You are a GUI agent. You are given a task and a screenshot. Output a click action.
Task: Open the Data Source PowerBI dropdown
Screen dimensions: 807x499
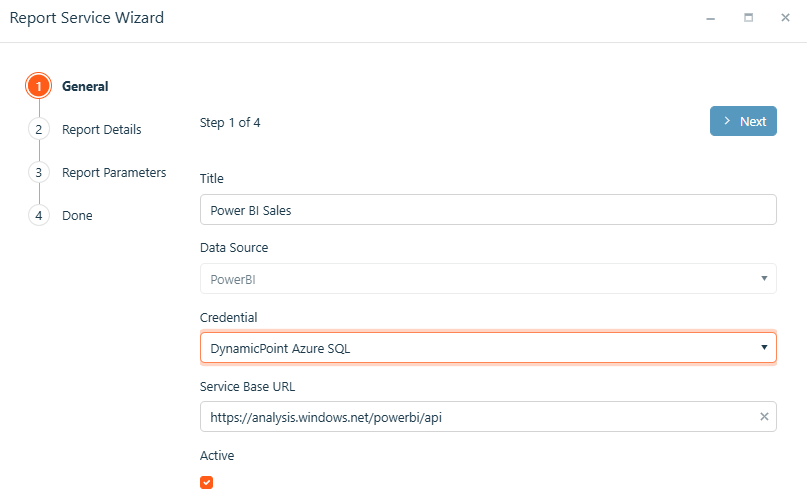pos(764,279)
